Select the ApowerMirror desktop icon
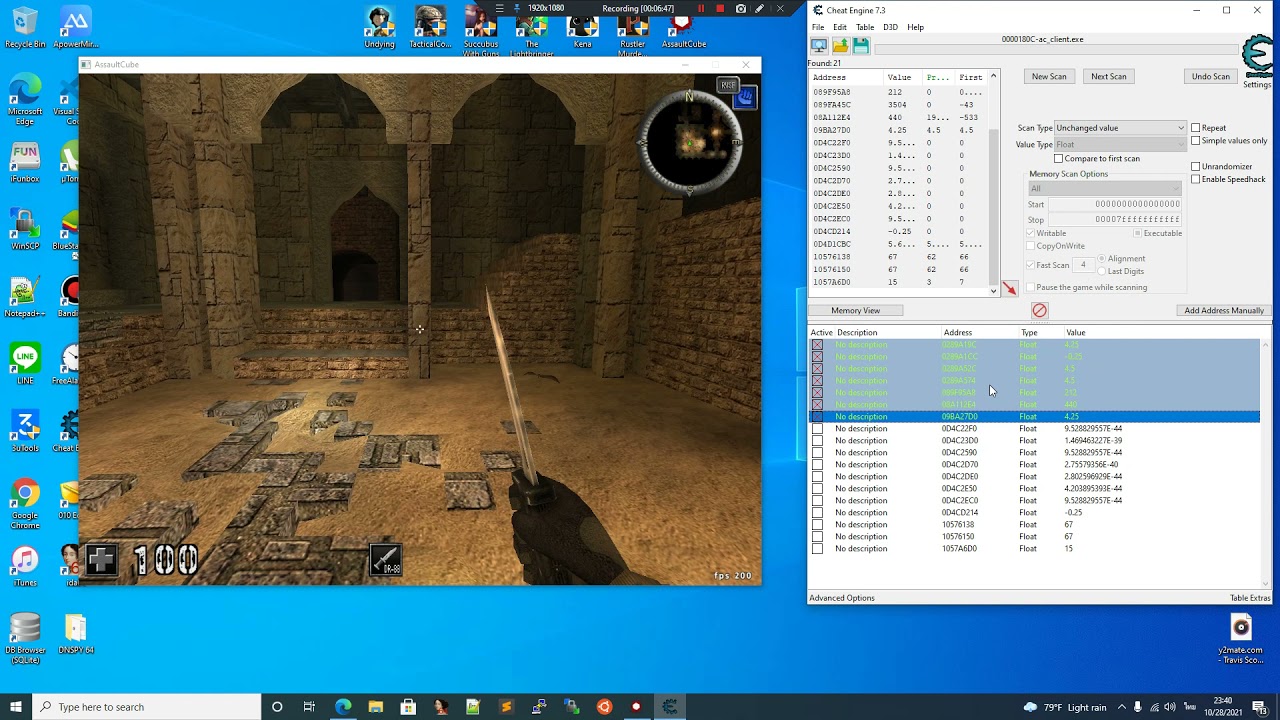1280x720 pixels. [75, 27]
